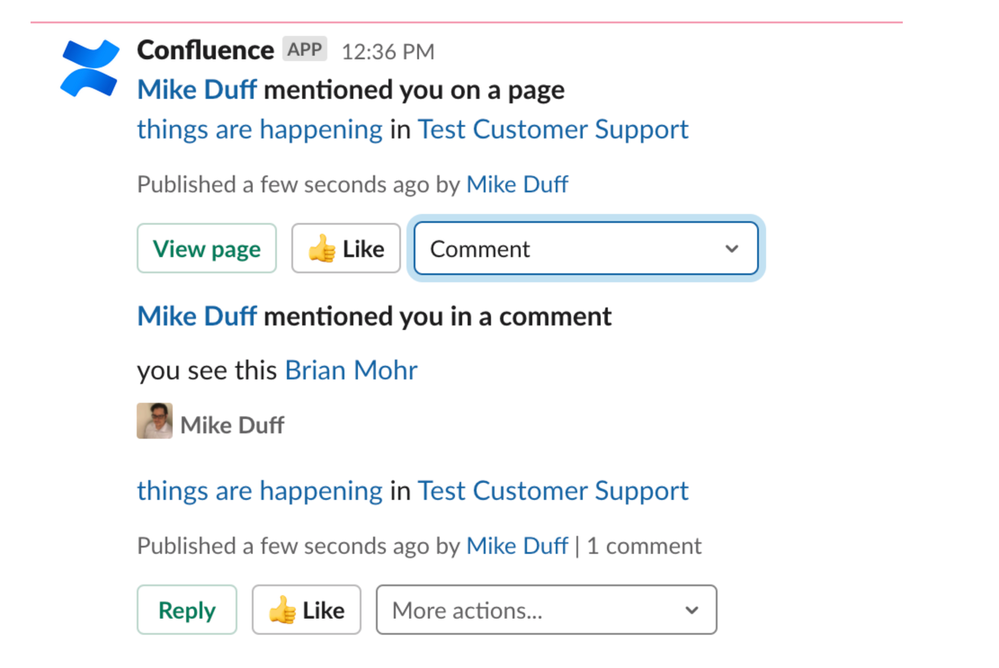This screenshot has height=668, width=999.
Task: Open 'things are happening' link above View page
Action: 260,129
